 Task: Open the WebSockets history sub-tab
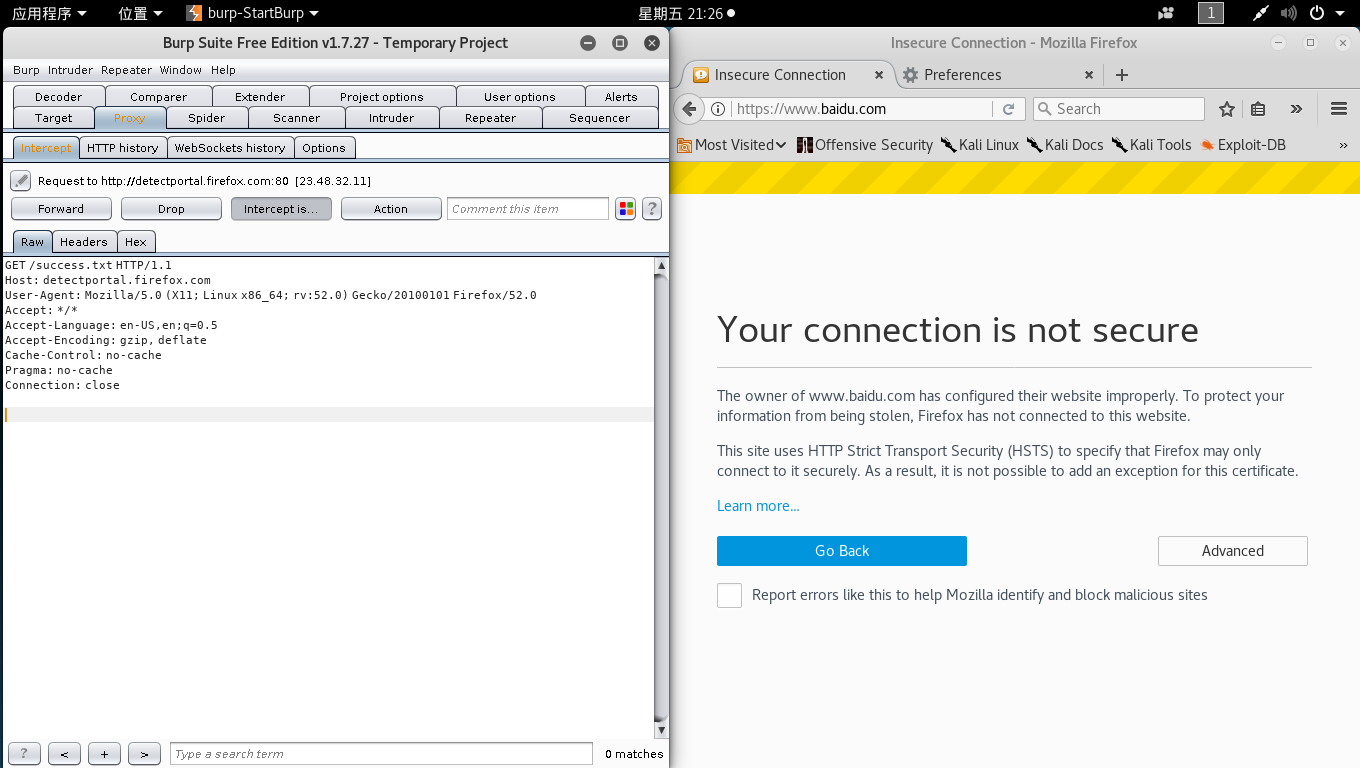coord(230,148)
